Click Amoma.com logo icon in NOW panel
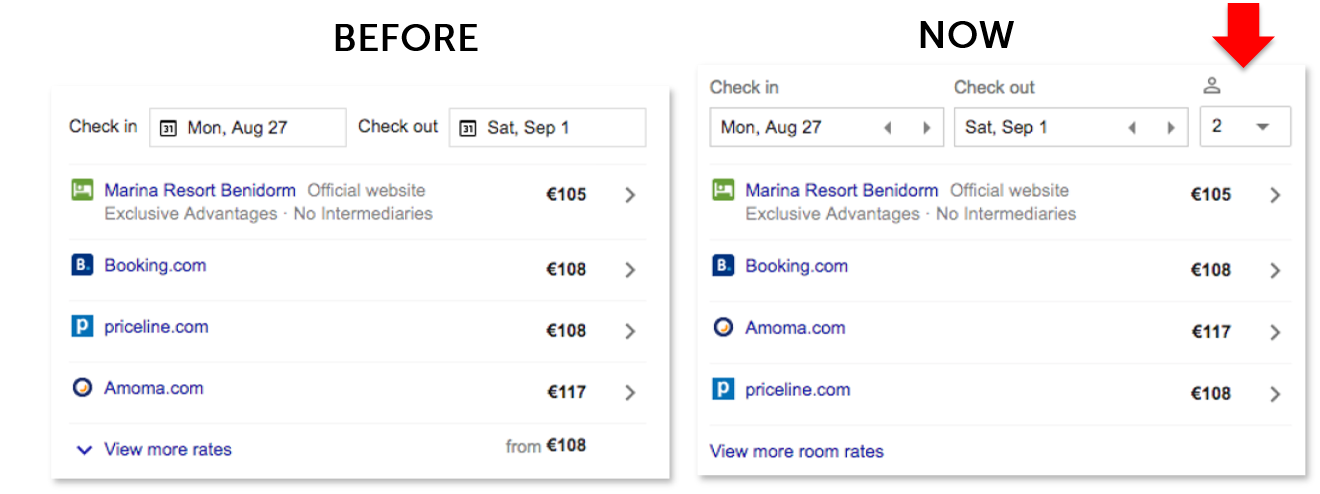Viewport: 1320px width, 494px height. (723, 327)
